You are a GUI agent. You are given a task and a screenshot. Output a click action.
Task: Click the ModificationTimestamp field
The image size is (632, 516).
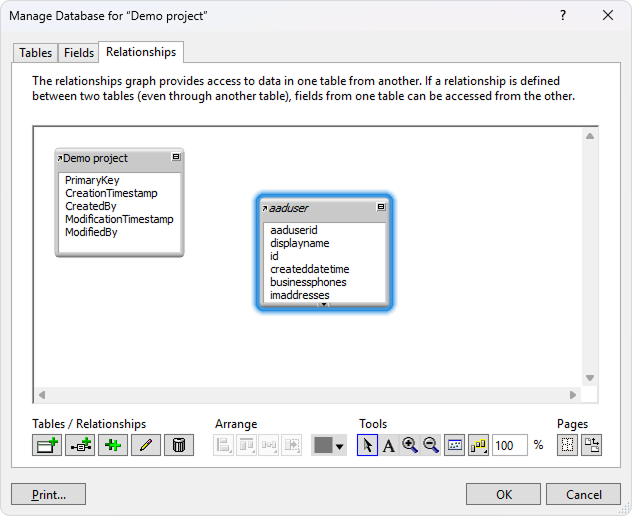(119, 219)
